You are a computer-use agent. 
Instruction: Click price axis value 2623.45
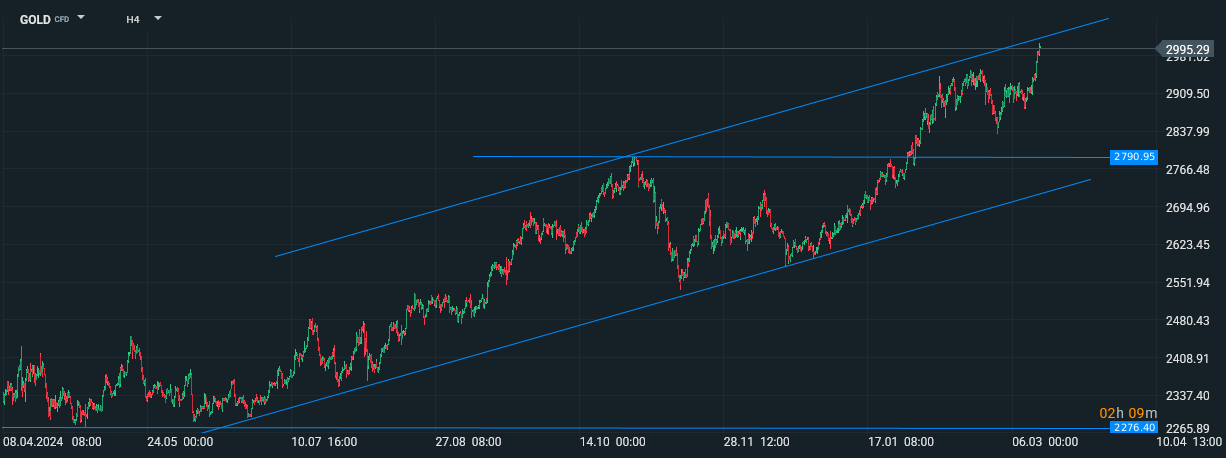(1187, 245)
